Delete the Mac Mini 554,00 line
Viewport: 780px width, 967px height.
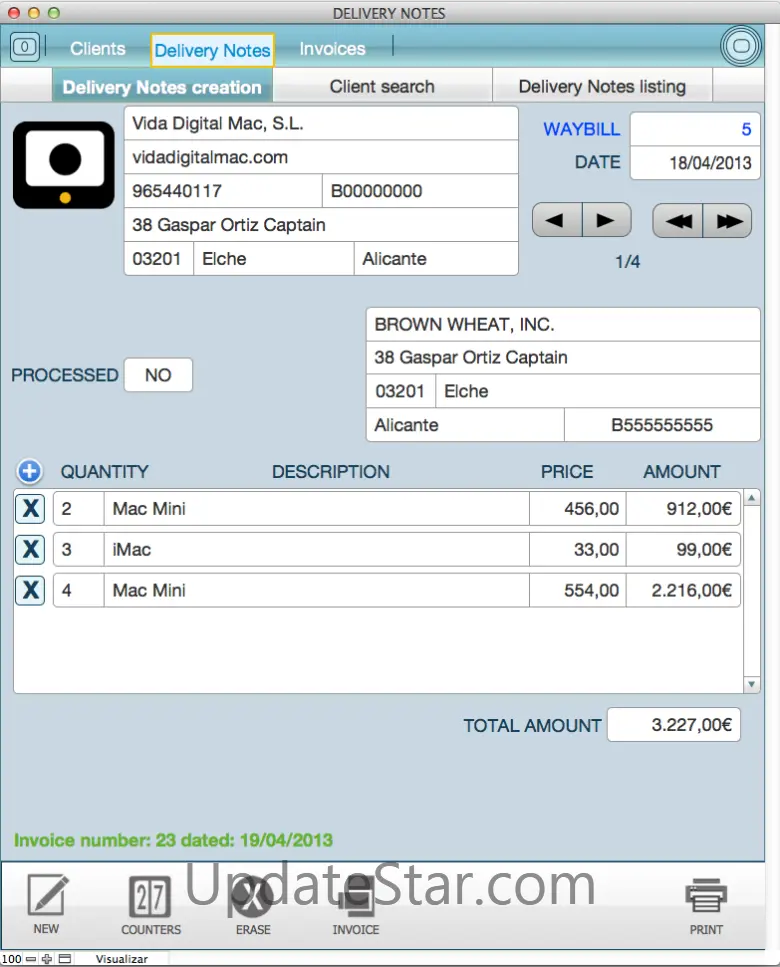[30, 590]
